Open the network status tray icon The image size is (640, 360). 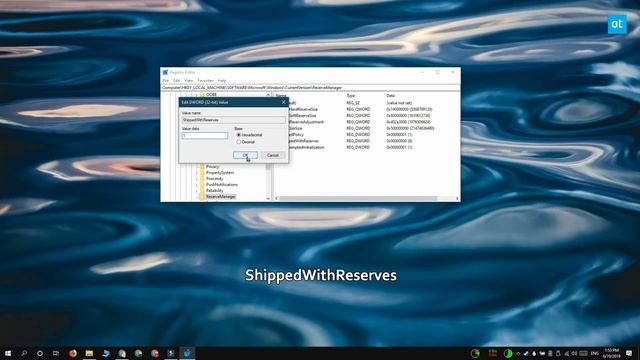point(567,353)
